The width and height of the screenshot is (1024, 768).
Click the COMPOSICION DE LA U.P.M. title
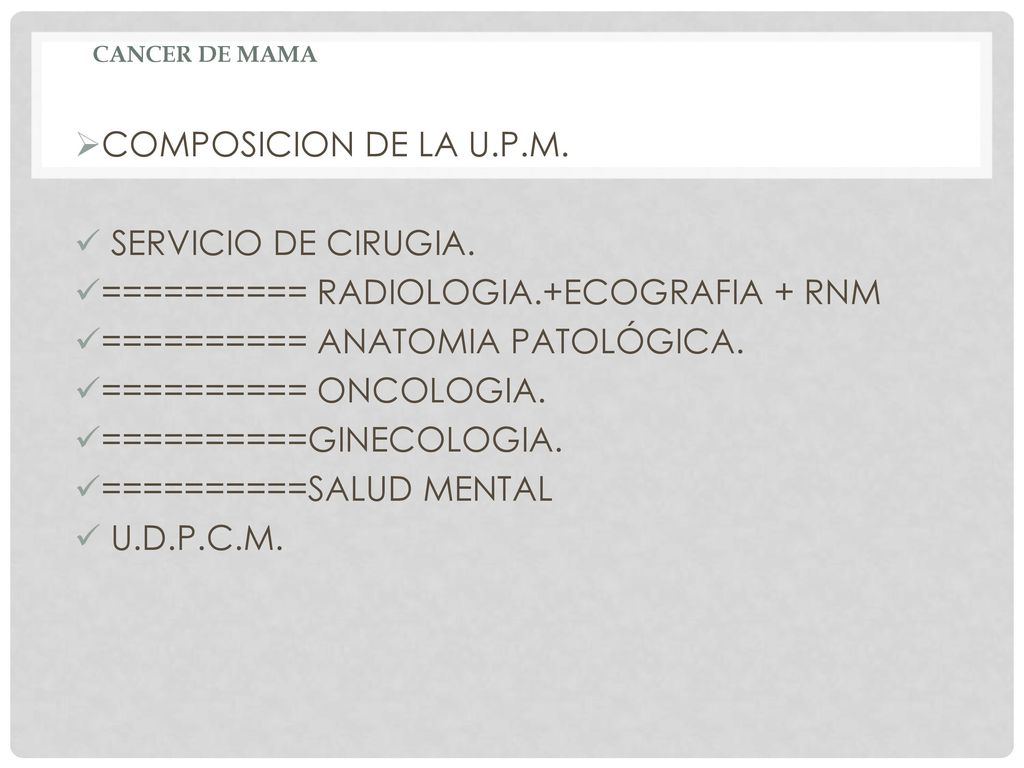(x=336, y=144)
